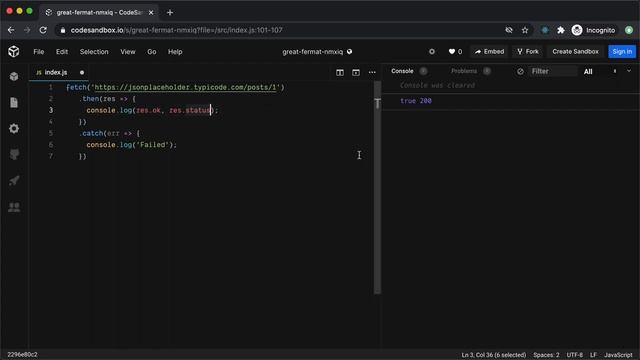
Task: Like the sandbox with the heart icon
Action: [451, 51]
